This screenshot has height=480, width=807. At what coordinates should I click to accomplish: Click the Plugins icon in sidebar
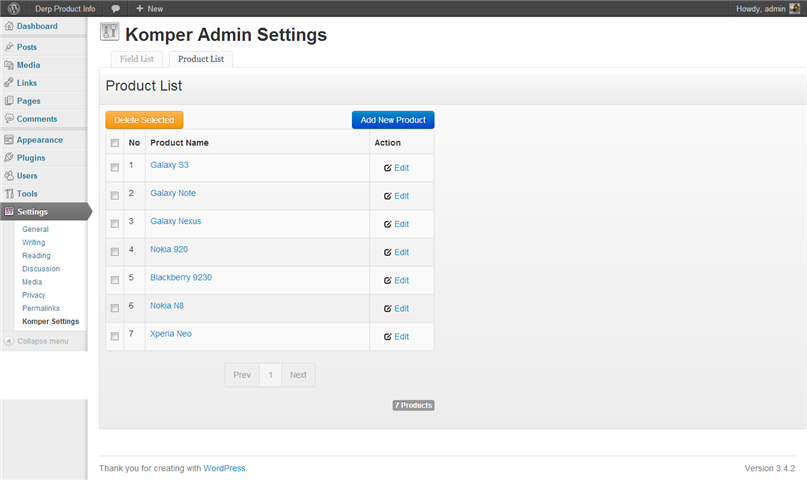click(9, 157)
